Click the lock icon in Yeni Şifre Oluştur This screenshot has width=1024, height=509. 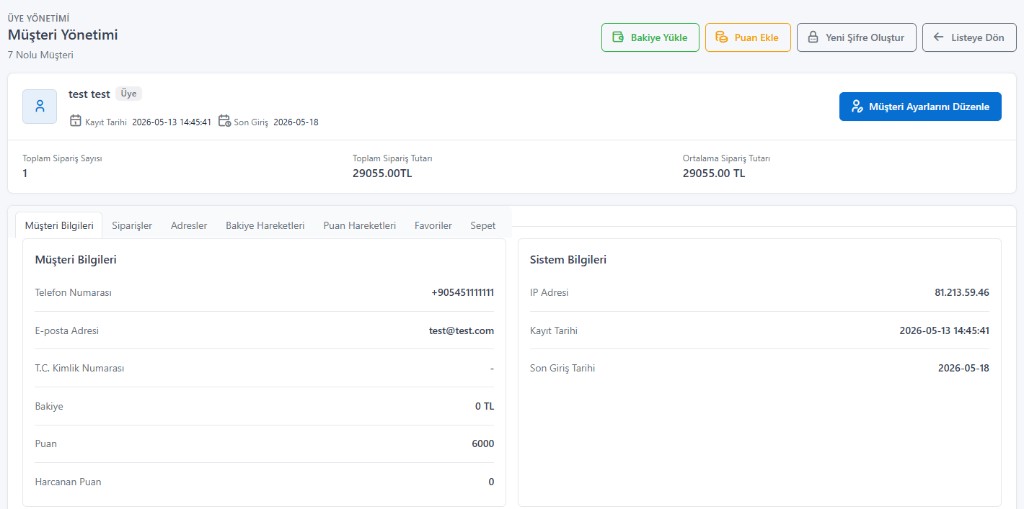tap(813, 37)
